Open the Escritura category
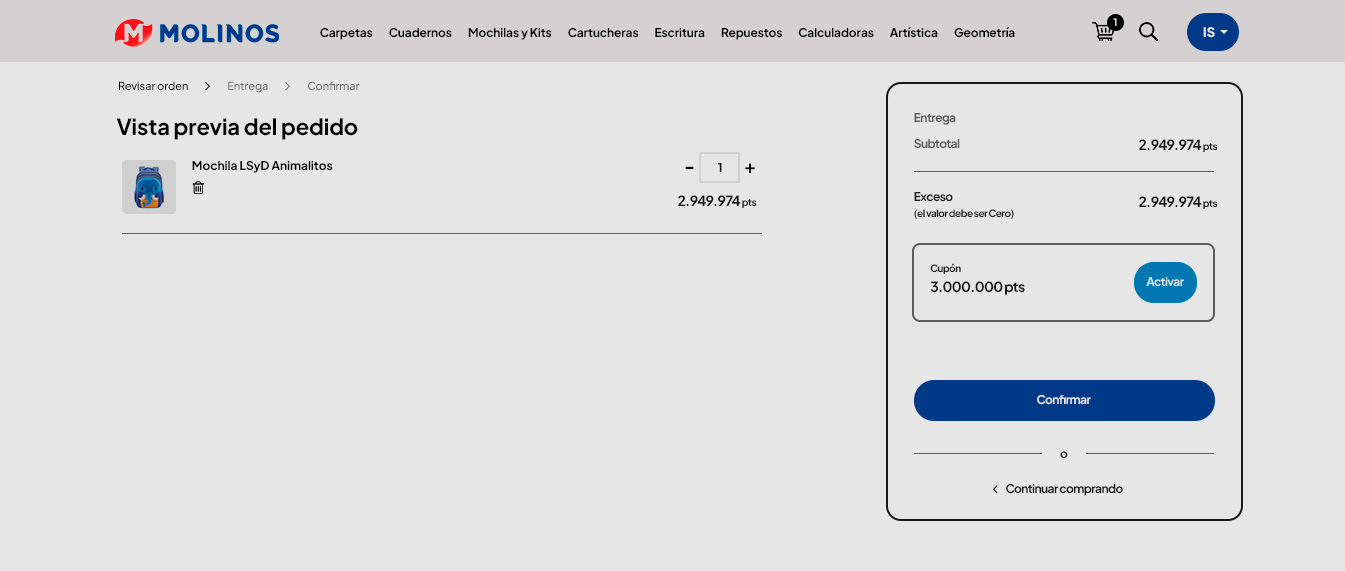Image resolution: width=1345 pixels, height=571 pixels. click(x=679, y=33)
